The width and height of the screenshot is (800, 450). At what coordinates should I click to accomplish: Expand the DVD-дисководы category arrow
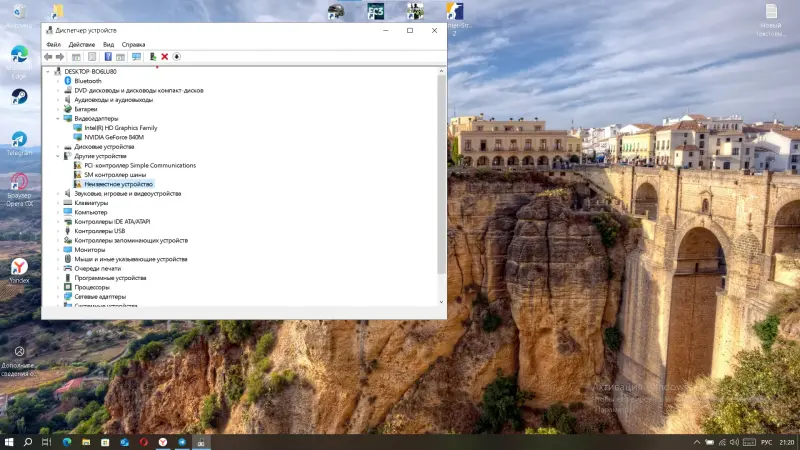point(58,90)
